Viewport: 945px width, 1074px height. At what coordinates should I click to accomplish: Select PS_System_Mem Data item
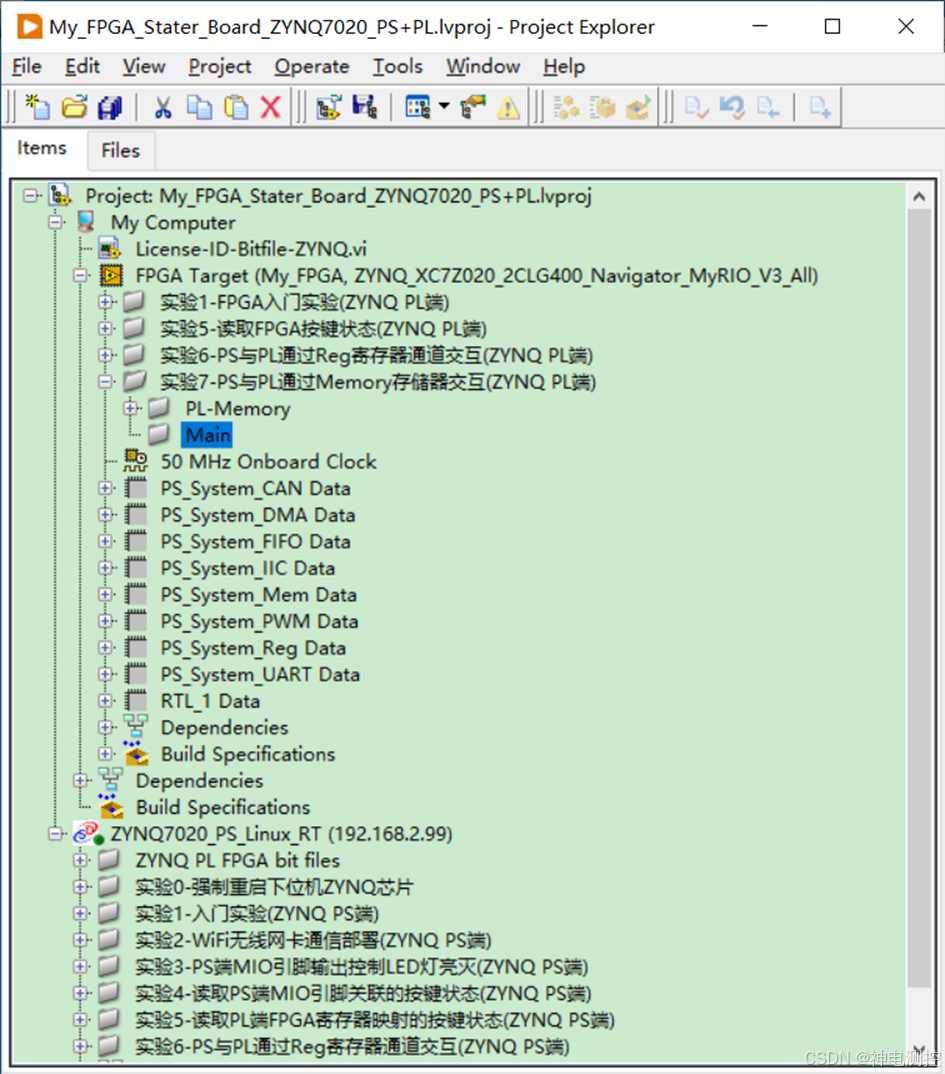pyautogui.click(x=259, y=595)
